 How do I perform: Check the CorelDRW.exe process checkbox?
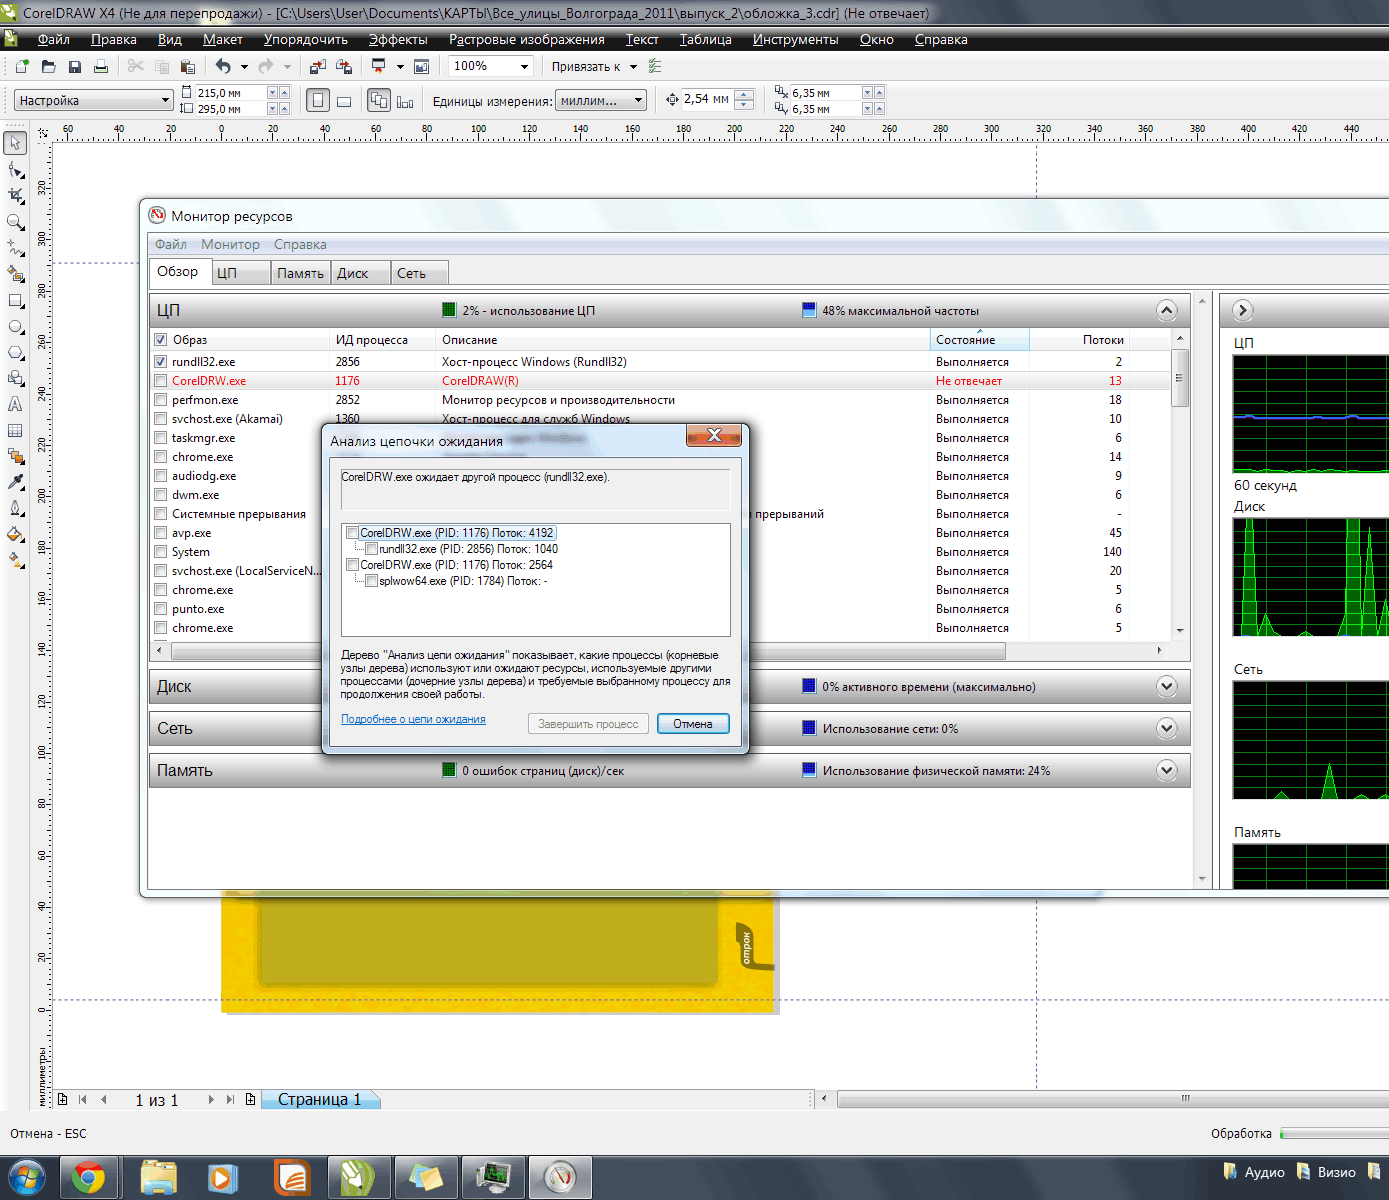(x=160, y=380)
